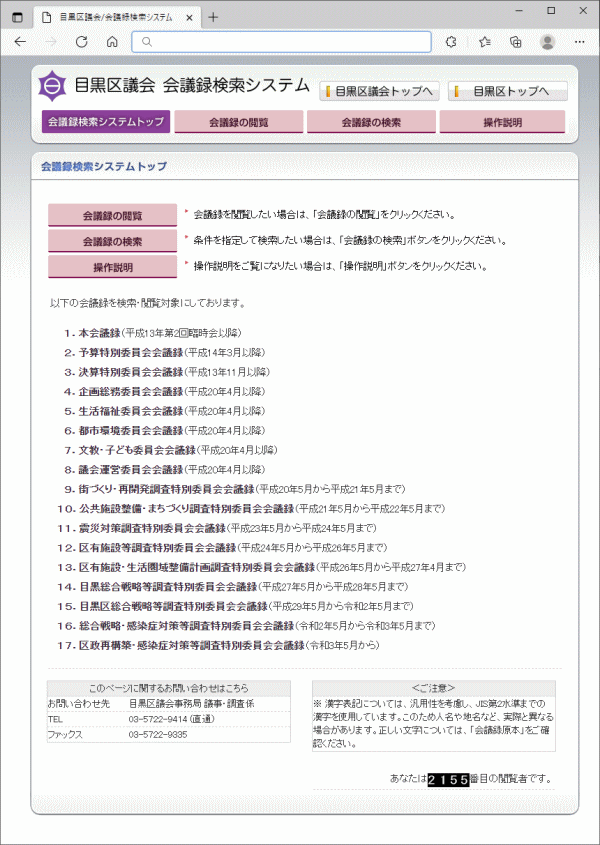Image resolution: width=600 pixels, height=845 pixels.
Task: Open the collections icon
Action: [x=516, y=42]
